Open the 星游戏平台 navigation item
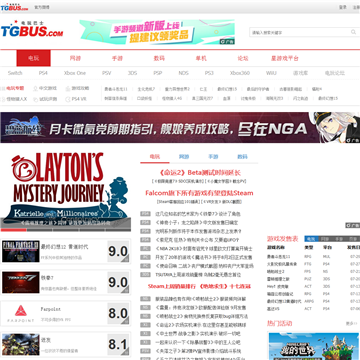The width and height of the screenshot is (360, 360). [x=285, y=58]
